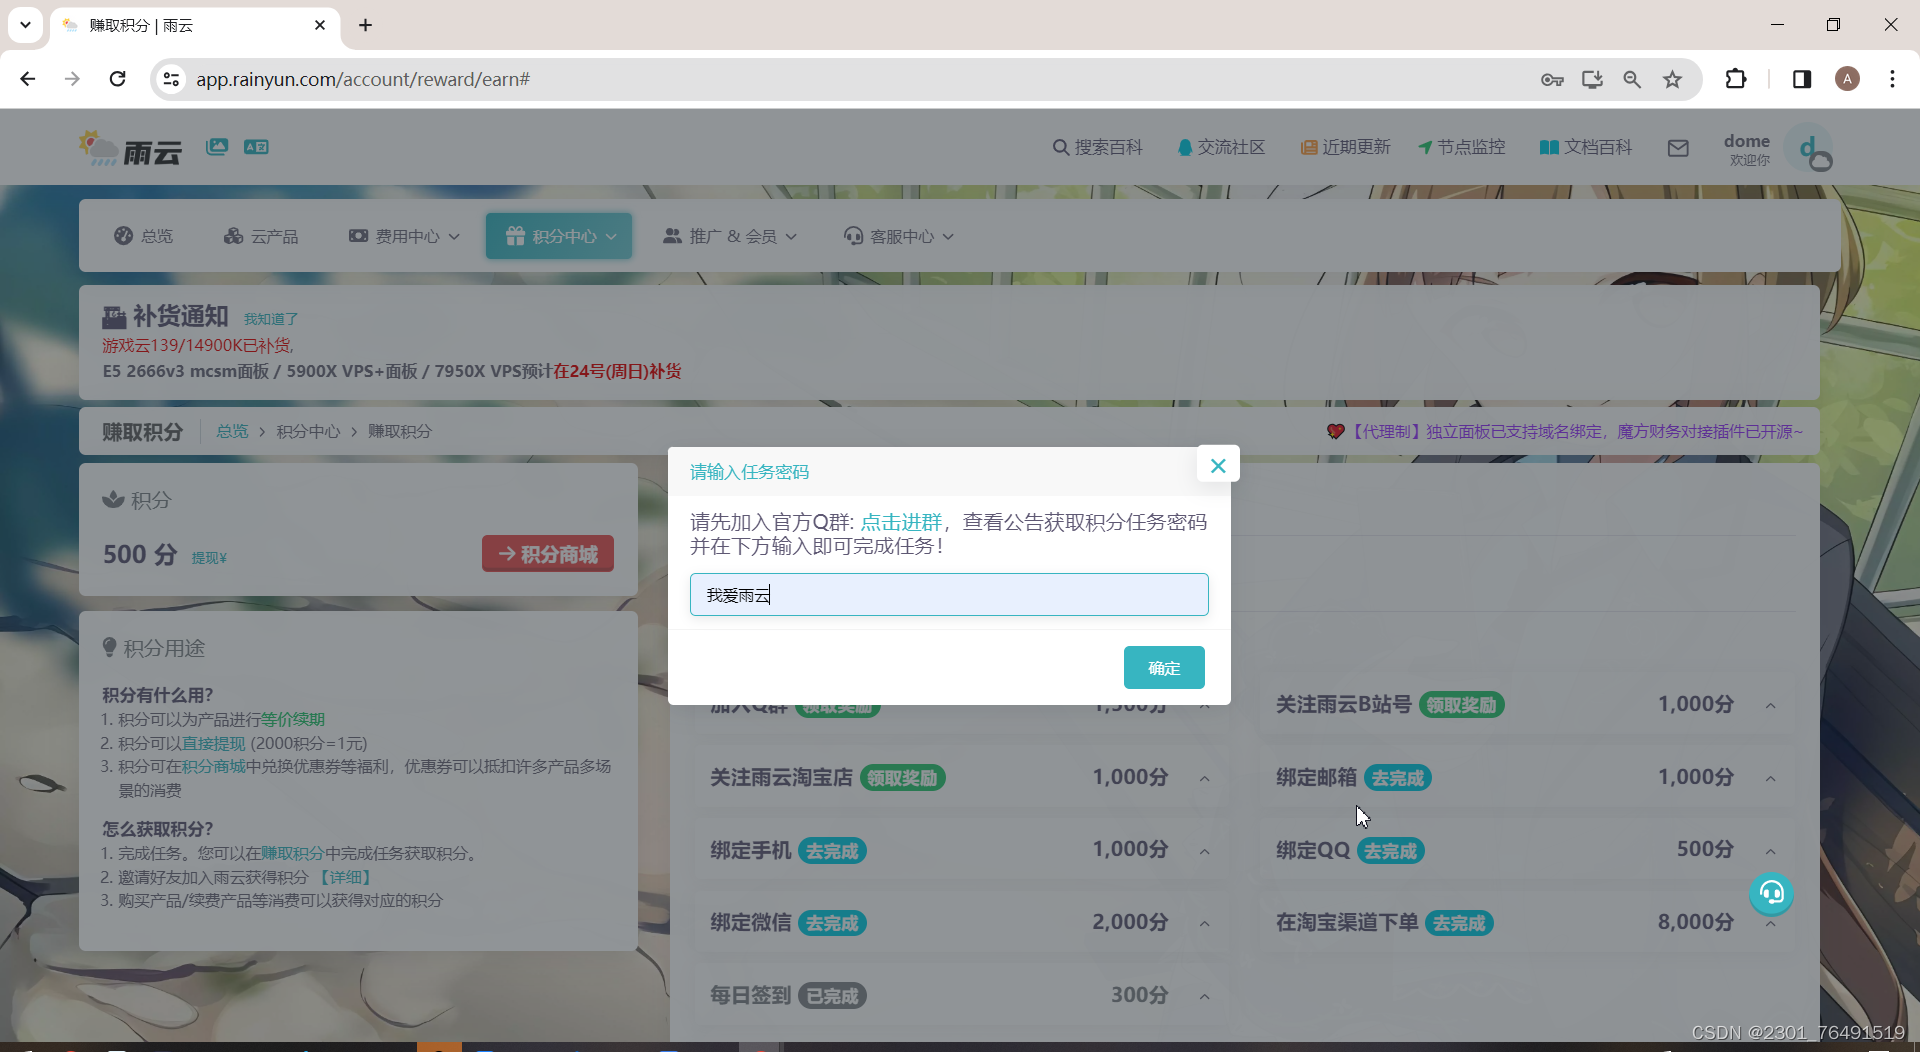Viewport: 1921px width, 1052px height.
Task: Open the 【详细】 invite details link
Action: (x=346, y=877)
